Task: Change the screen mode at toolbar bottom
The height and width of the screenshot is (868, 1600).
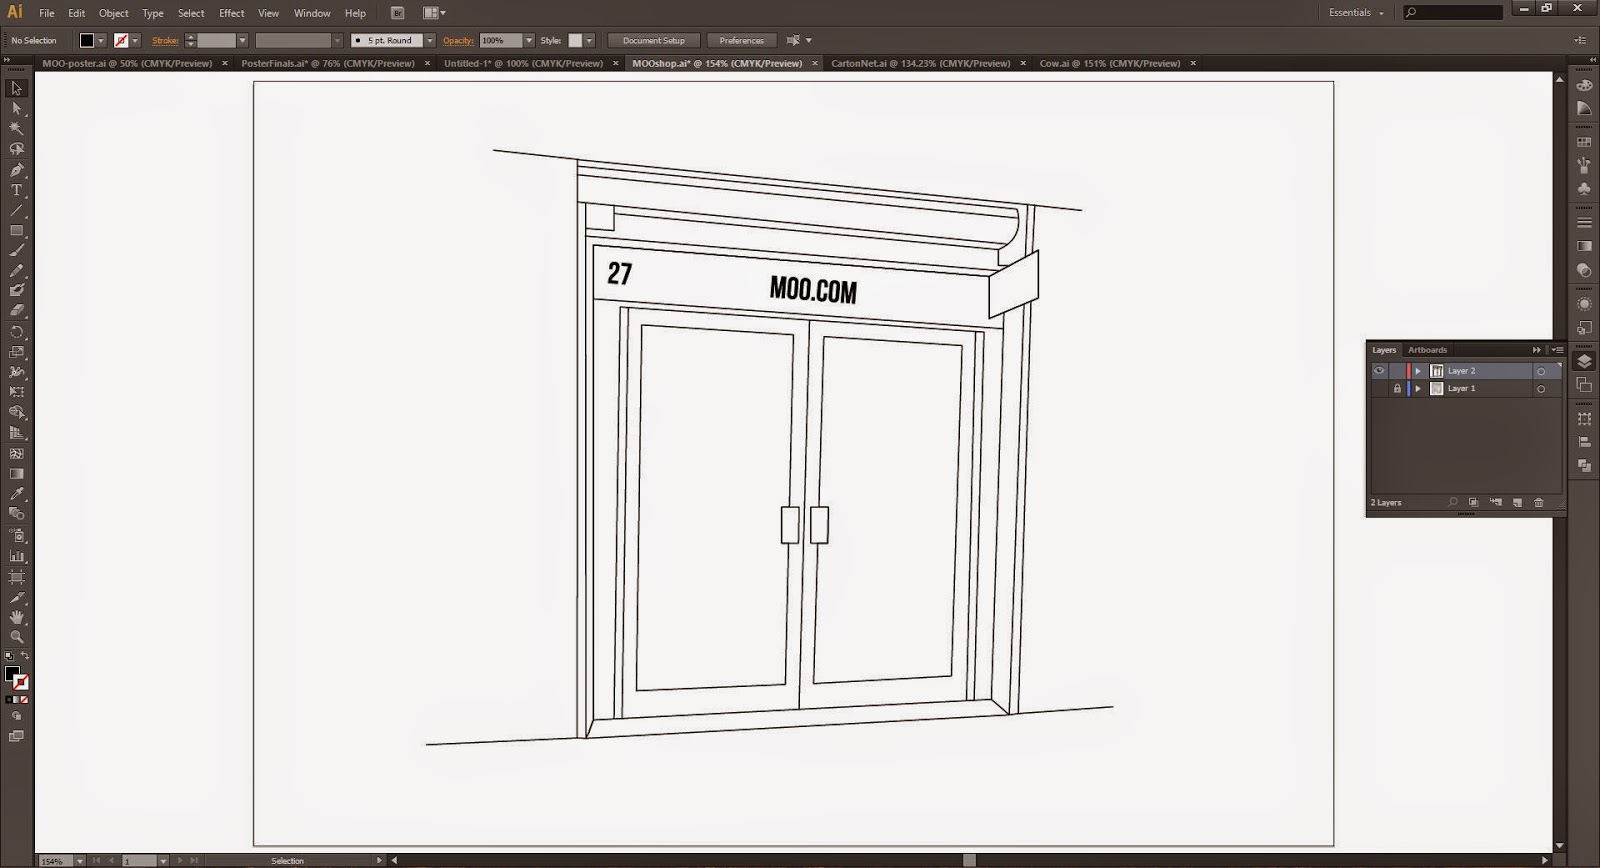Action: point(16,736)
